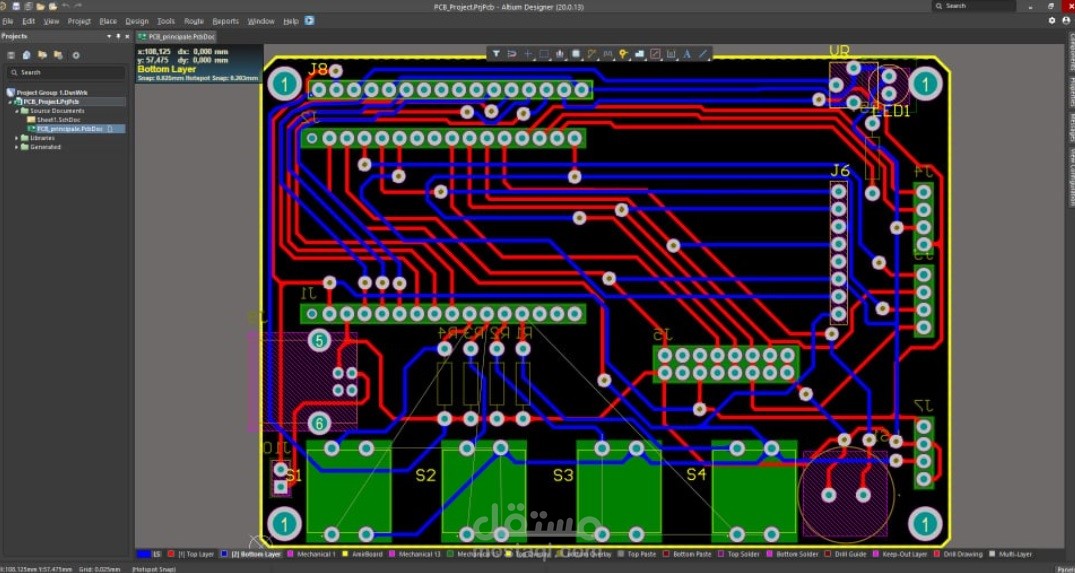1075x573 pixels.
Task: Click the Projects panel compile document icon
Action: point(26,55)
